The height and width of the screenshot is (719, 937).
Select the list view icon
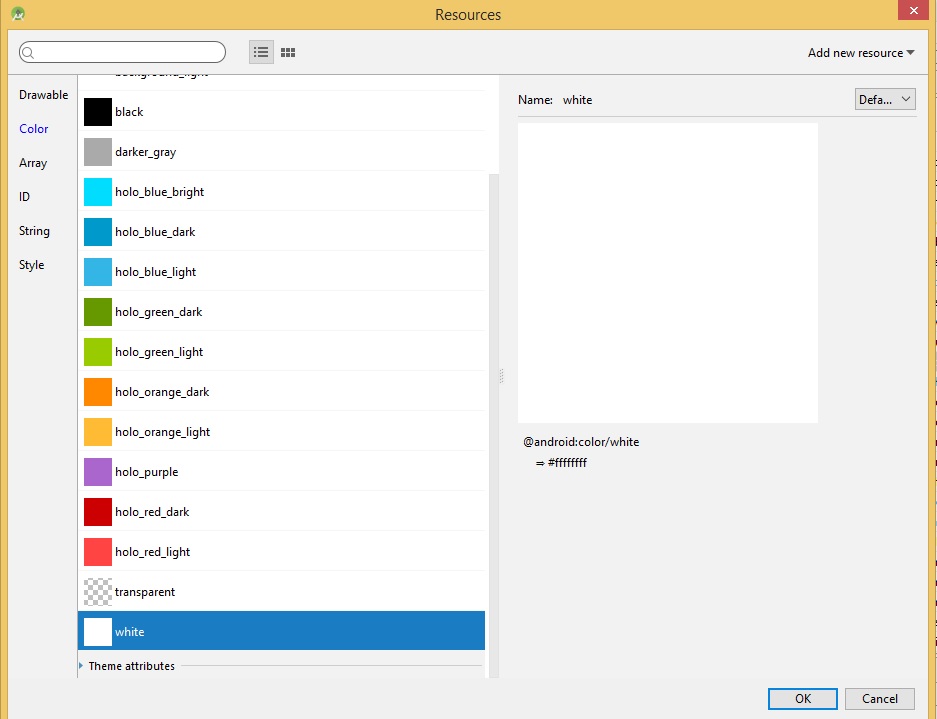tap(261, 52)
